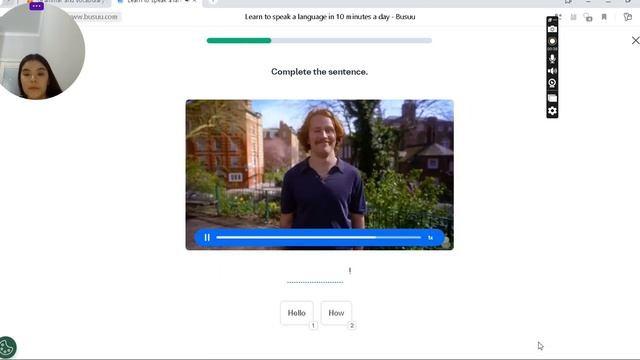Click the round record button in the recorder toolbar
The image size is (640, 360).
click(552, 41)
